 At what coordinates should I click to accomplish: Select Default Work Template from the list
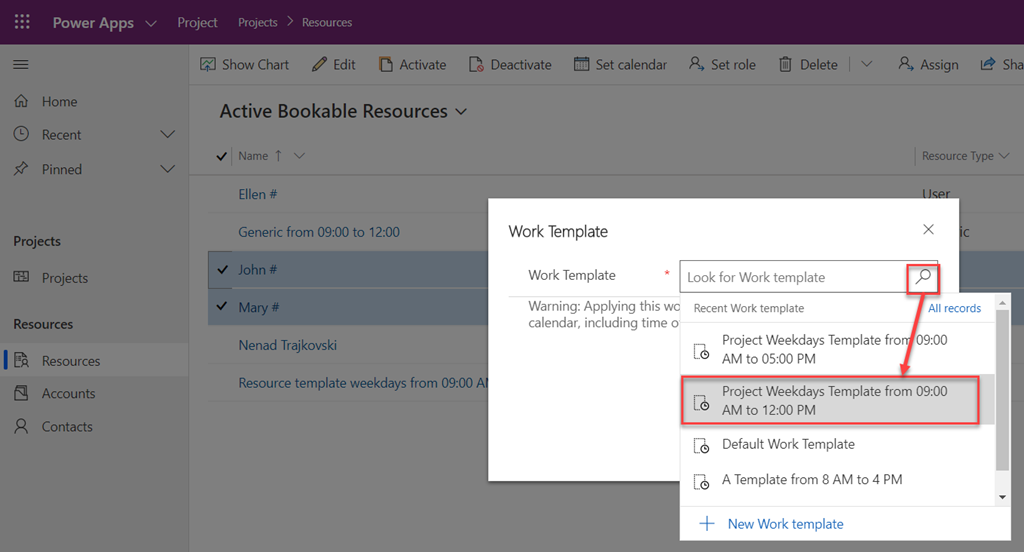[x=788, y=444]
